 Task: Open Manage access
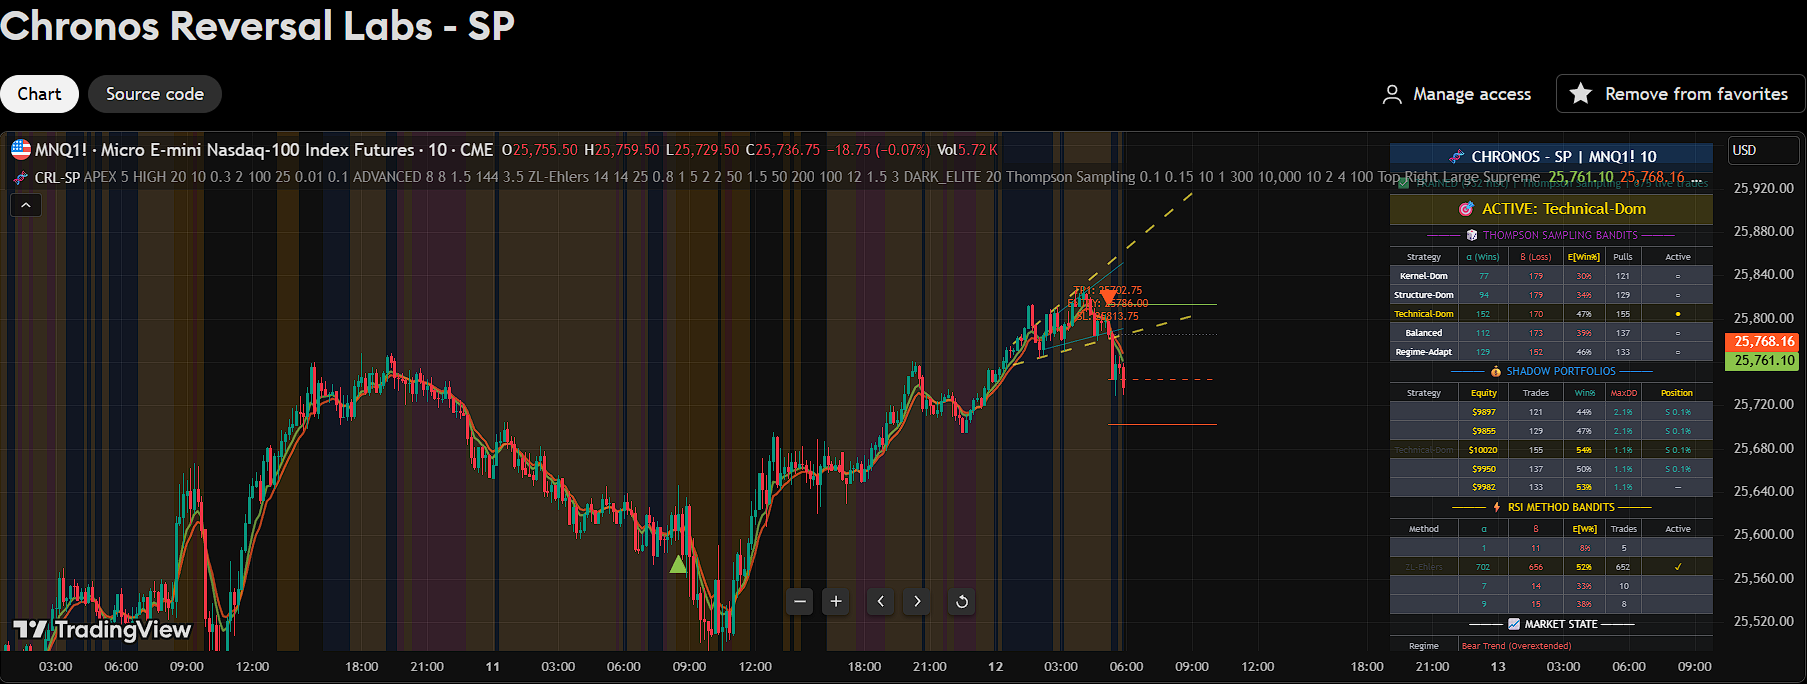coord(1457,94)
